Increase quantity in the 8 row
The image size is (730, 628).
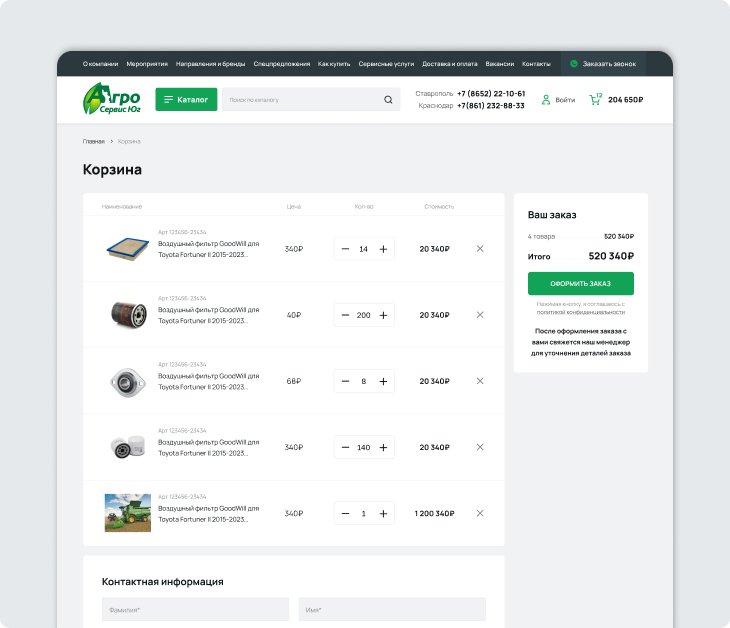pos(383,381)
